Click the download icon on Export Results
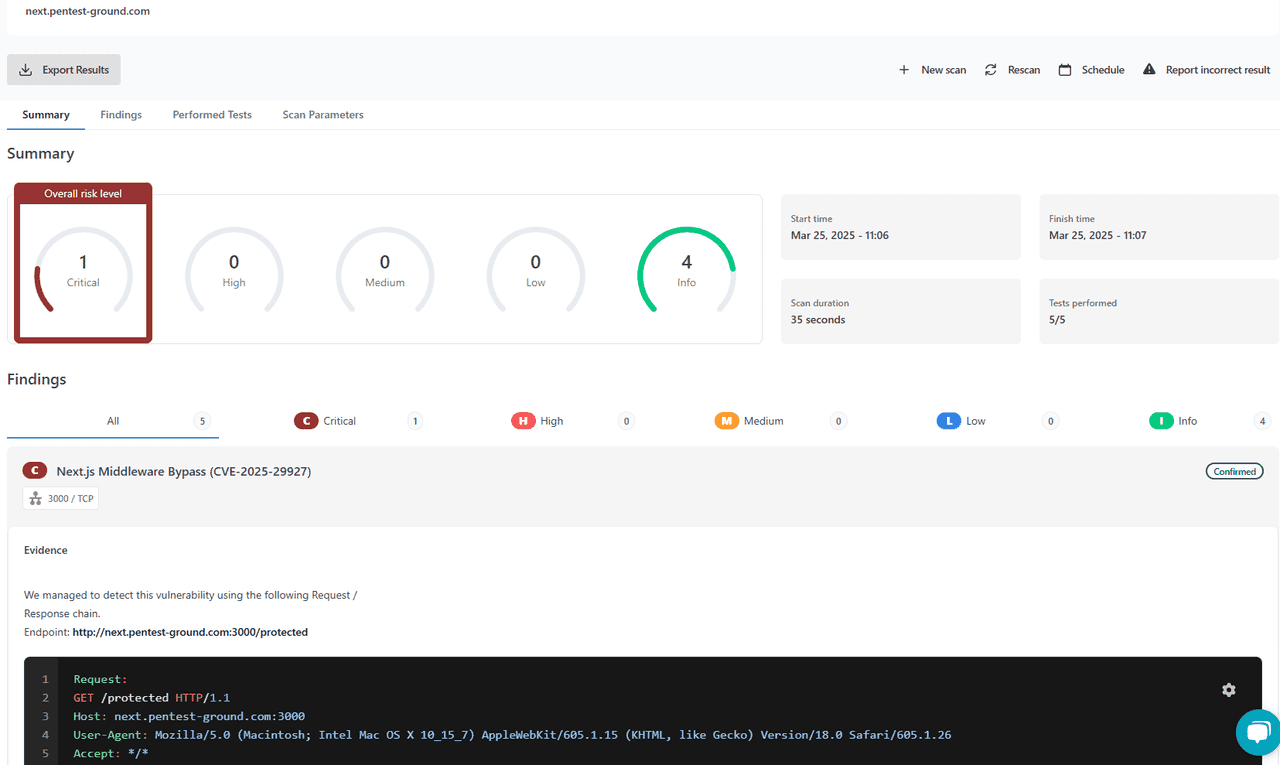The width and height of the screenshot is (1280, 765). tap(25, 69)
